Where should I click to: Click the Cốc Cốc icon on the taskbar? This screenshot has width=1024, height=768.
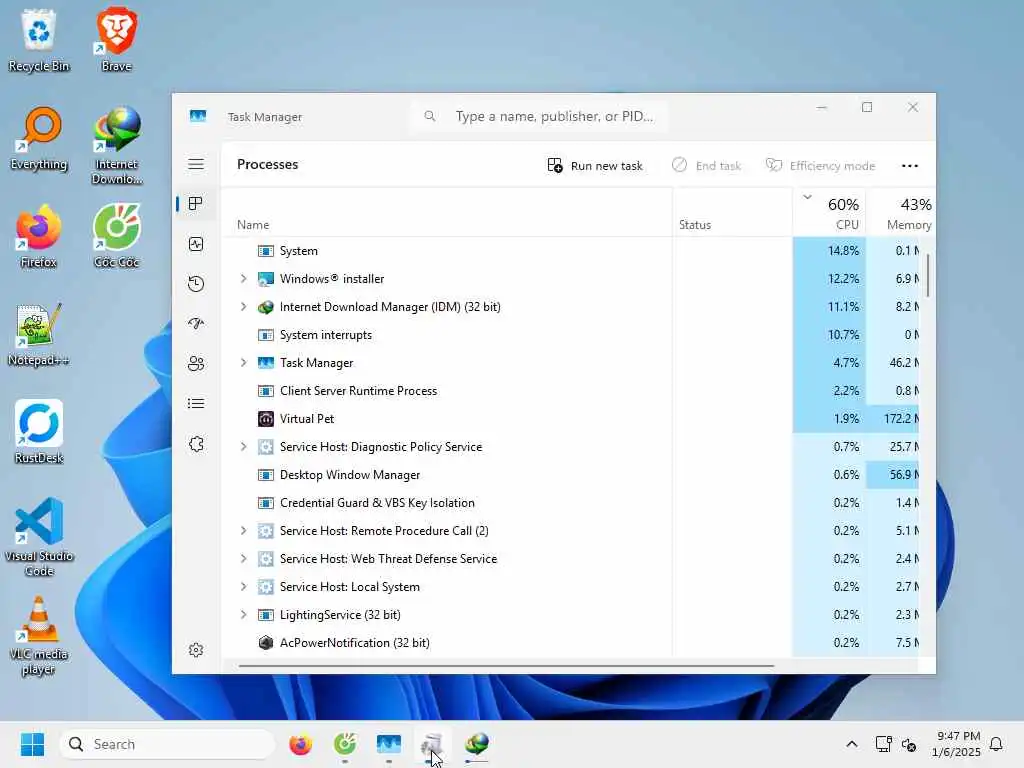point(345,744)
